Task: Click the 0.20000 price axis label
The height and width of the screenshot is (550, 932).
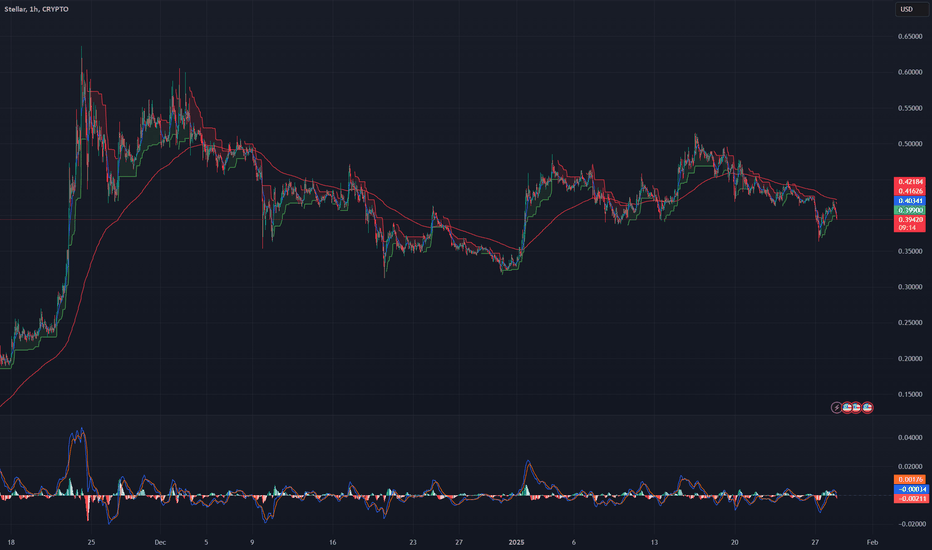Action: click(910, 359)
